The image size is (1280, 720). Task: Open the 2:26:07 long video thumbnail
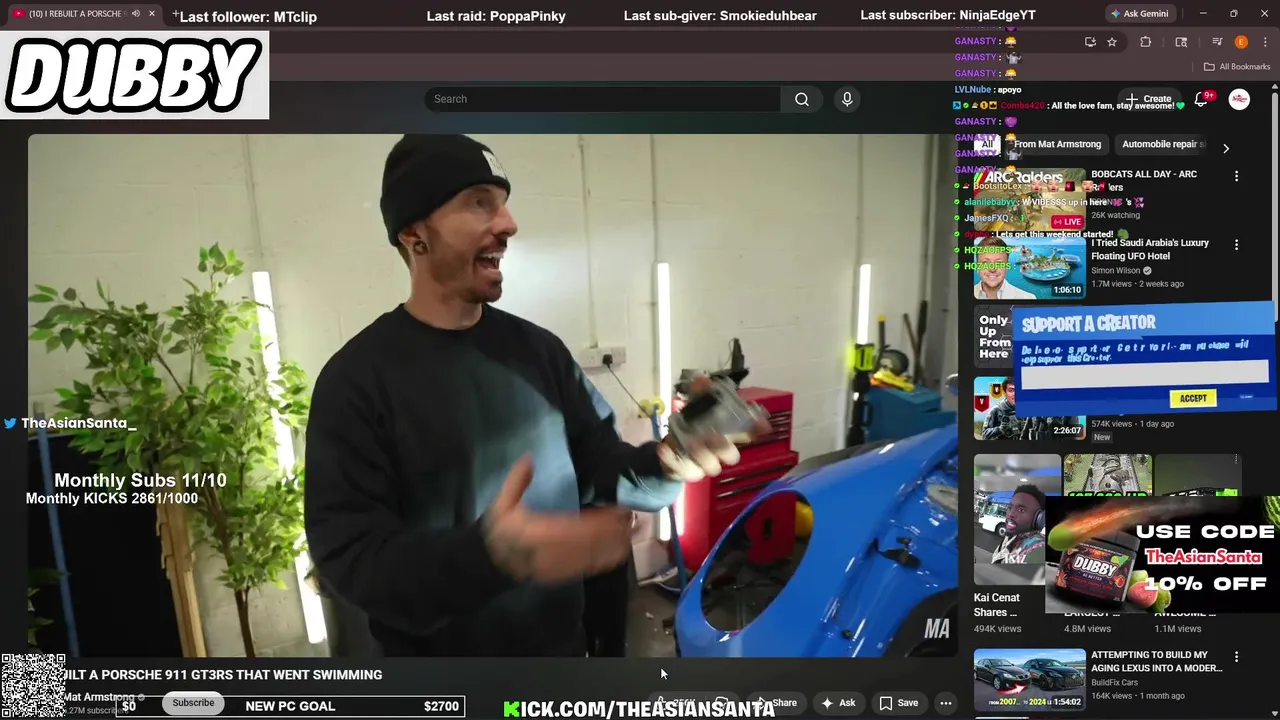[1029, 408]
